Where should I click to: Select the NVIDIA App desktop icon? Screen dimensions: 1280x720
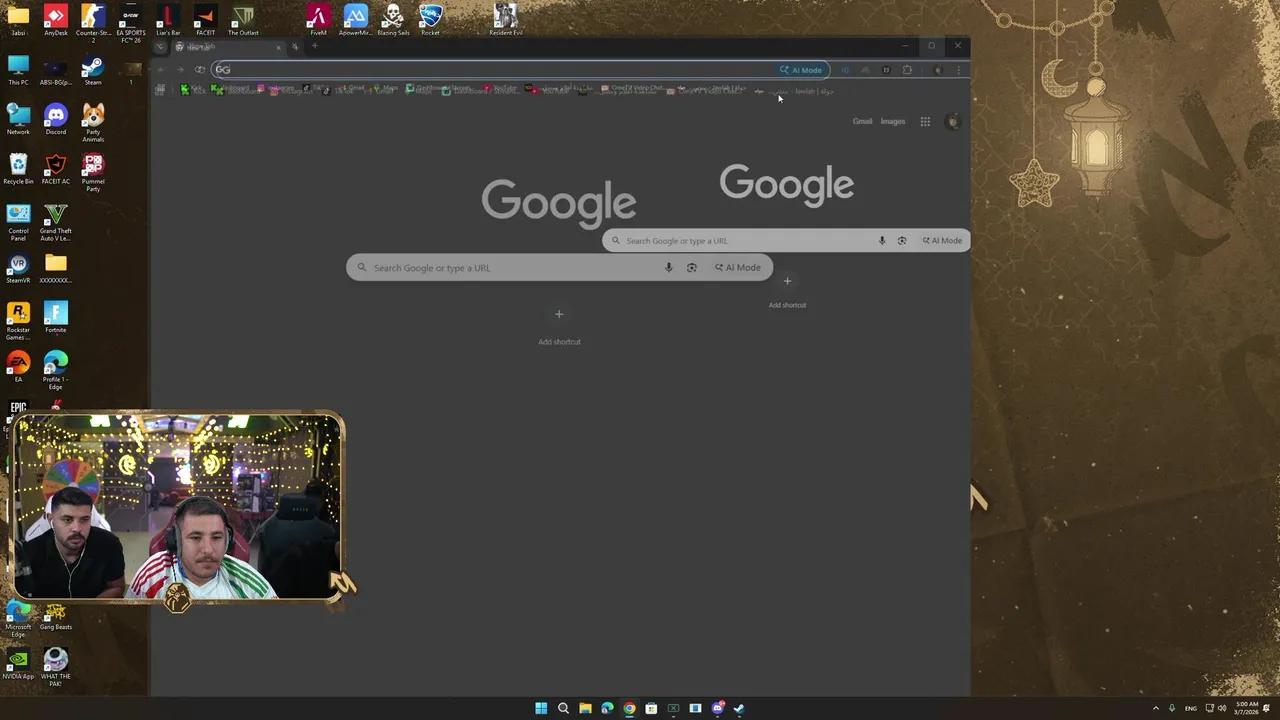pyautogui.click(x=18, y=663)
